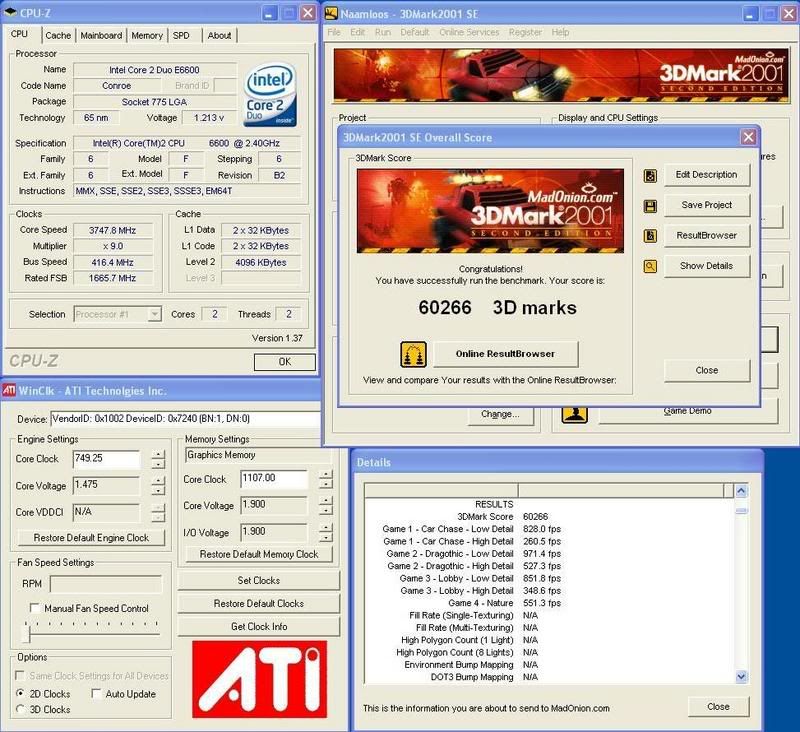Viewport: 800px width, 732px height.
Task: Increase the memory Core Clock stepper
Action: point(326,474)
